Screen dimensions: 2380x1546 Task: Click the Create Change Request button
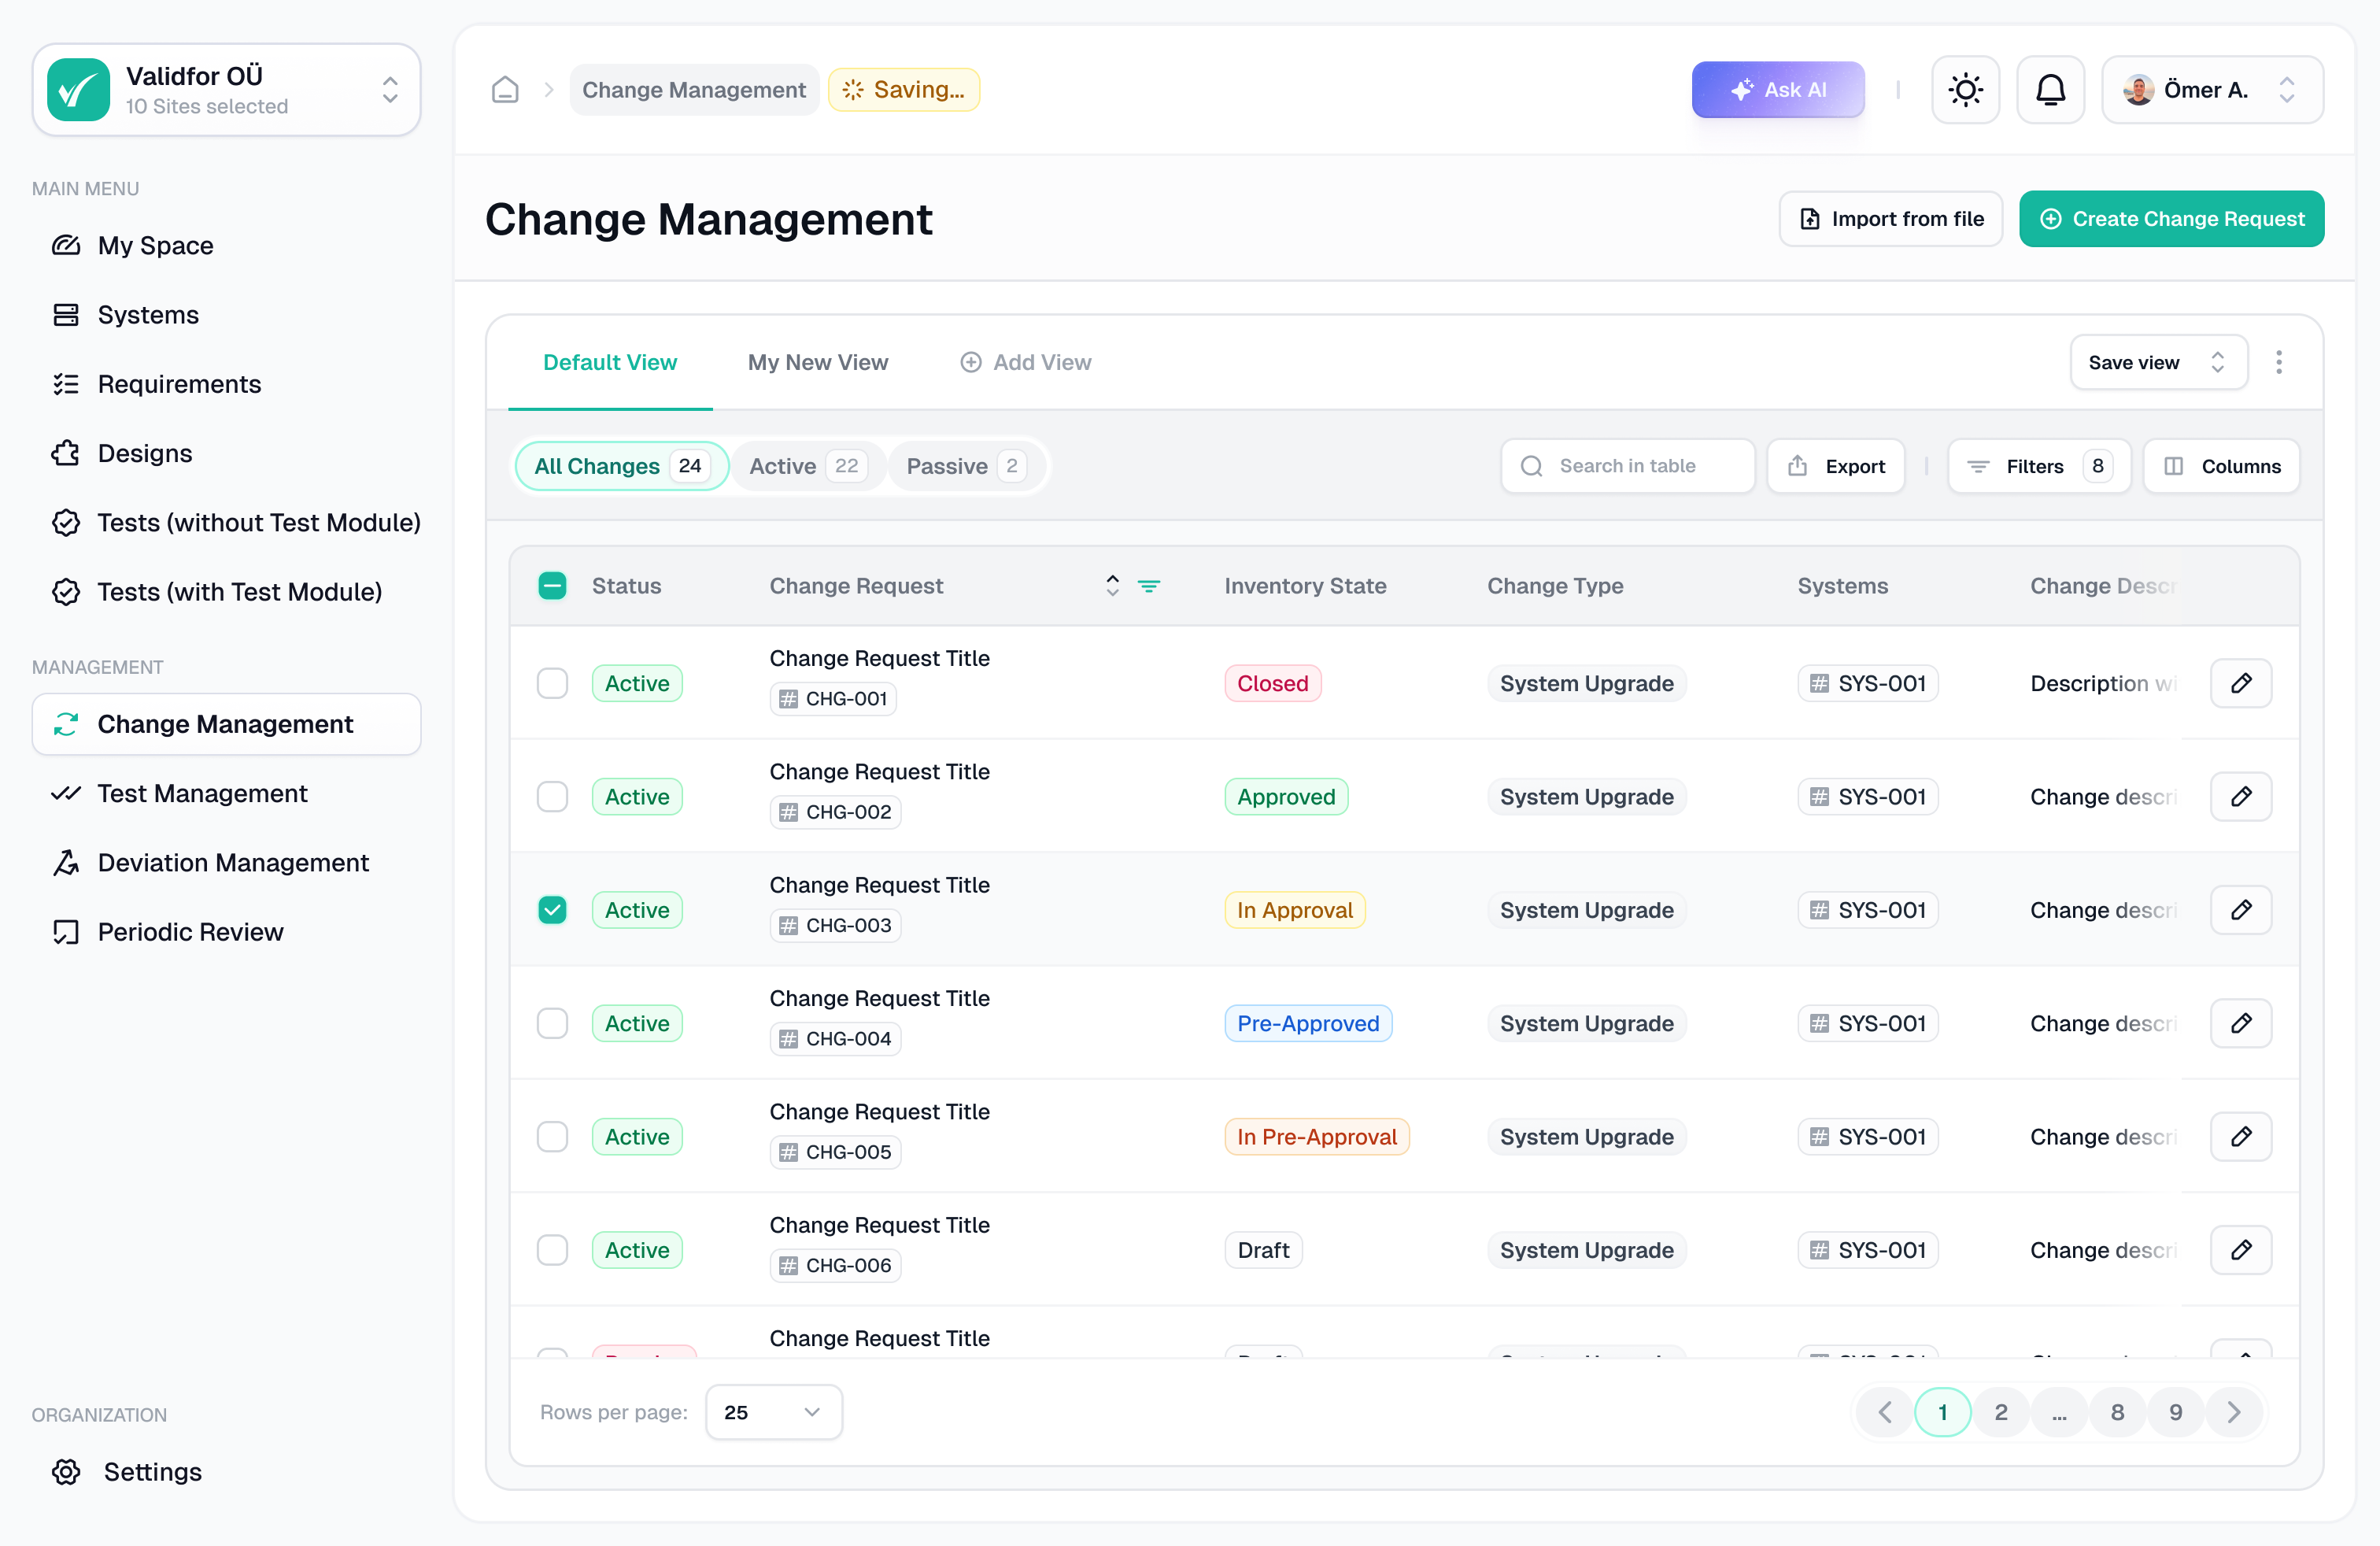tap(2171, 219)
